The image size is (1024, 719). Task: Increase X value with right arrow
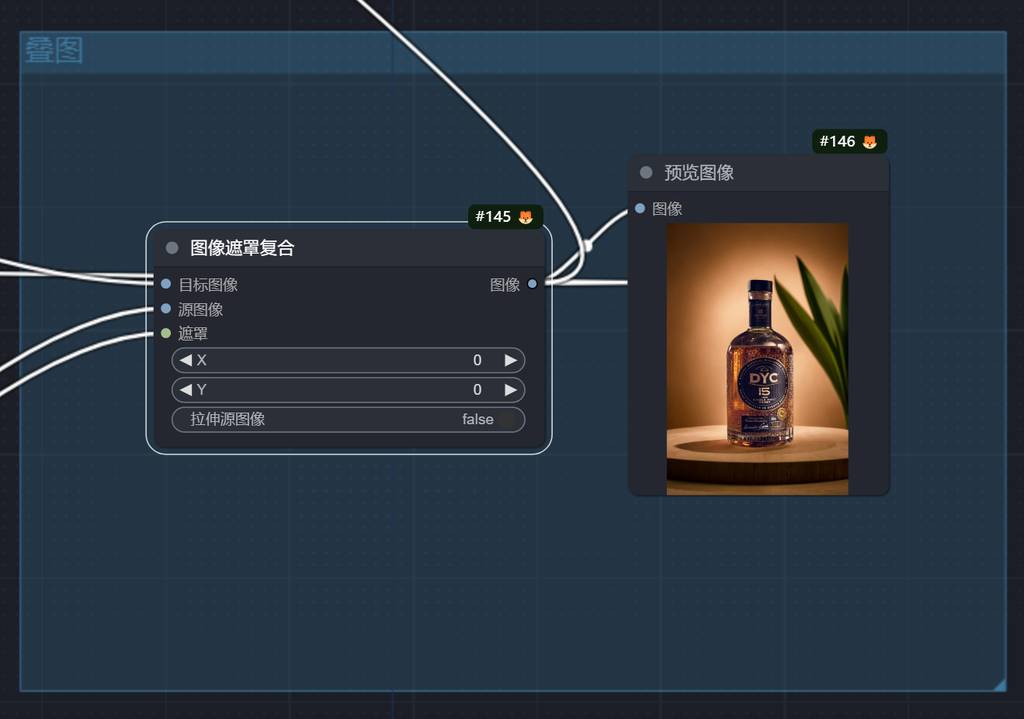pos(510,360)
